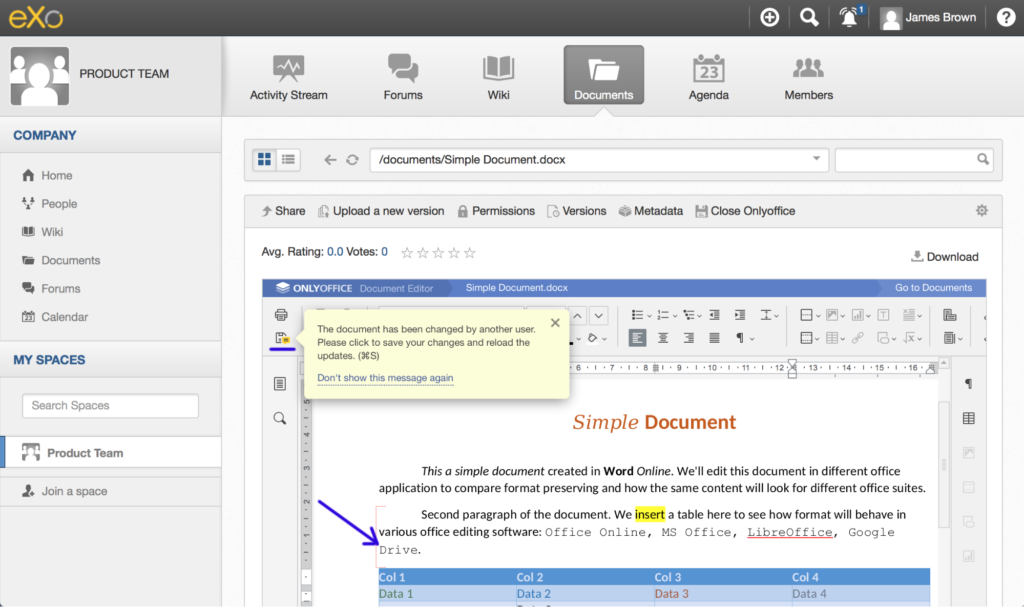1024x607 pixels.
Task: Open table settings in right sidebar
Action: [968, 418]
